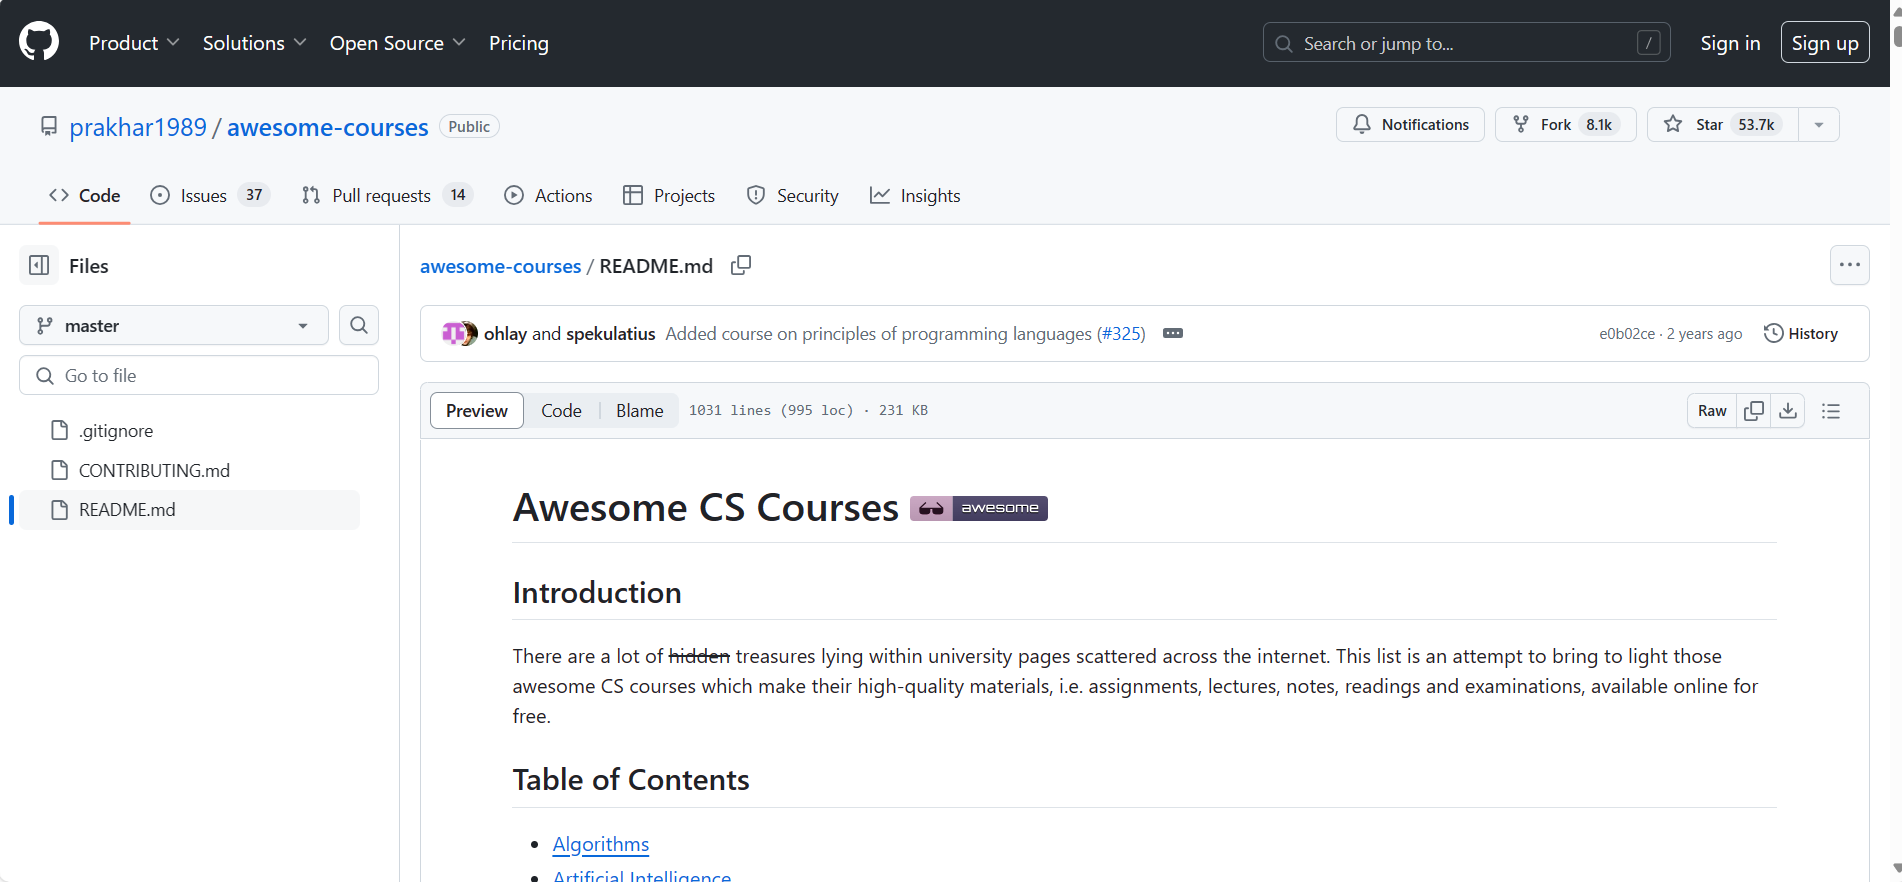Star the awesome-courses repository
1902x882 pixels.
tap(1723, 125)
